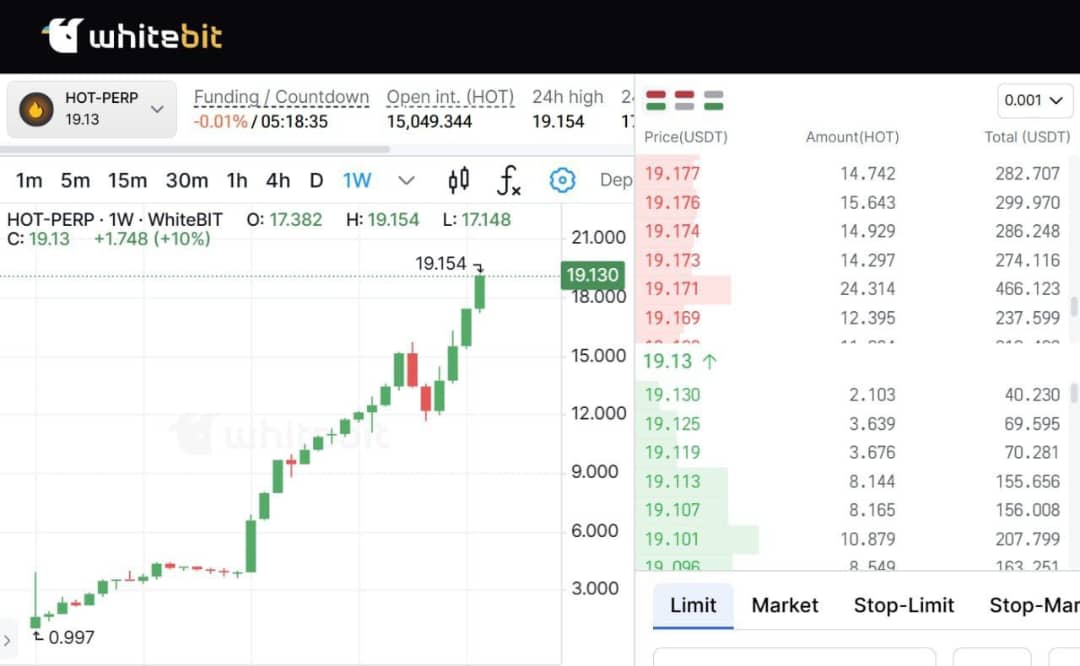Click the ask price 19.174
Screen dimensions: 1080x666
672,231
